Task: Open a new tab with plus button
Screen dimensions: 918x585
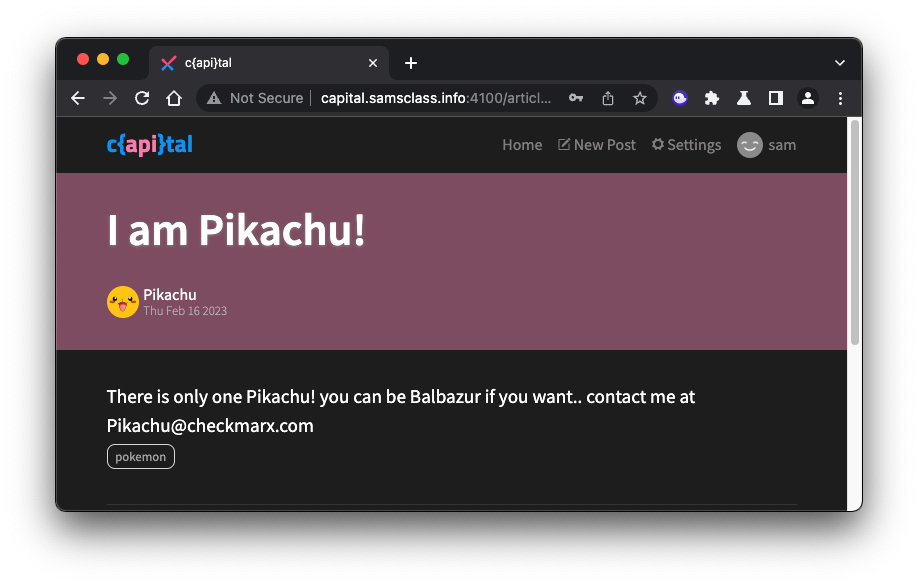Action: pos(411,63)
